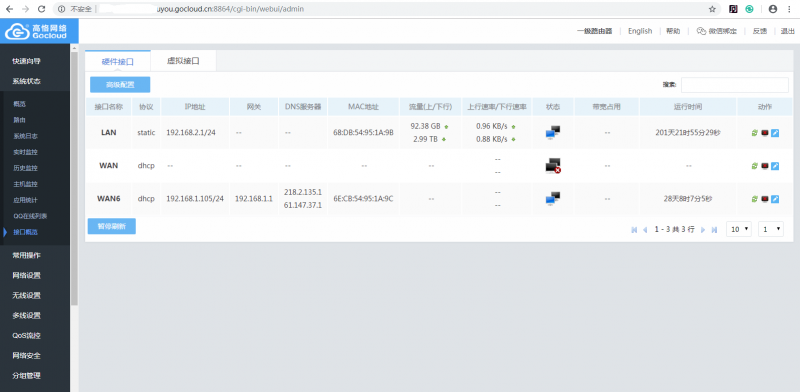This screenshot has width=800, height=392.
Task: Click the blue edit icon for WAN6
Action: (775, 199)
